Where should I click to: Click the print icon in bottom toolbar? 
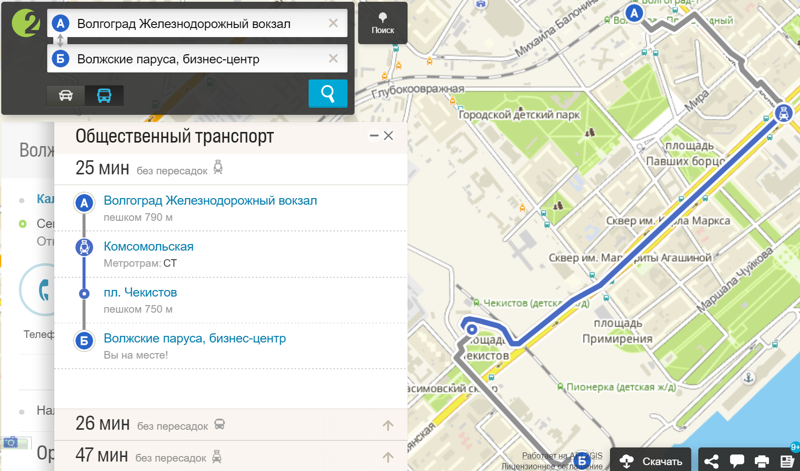[x=761, y=461]
